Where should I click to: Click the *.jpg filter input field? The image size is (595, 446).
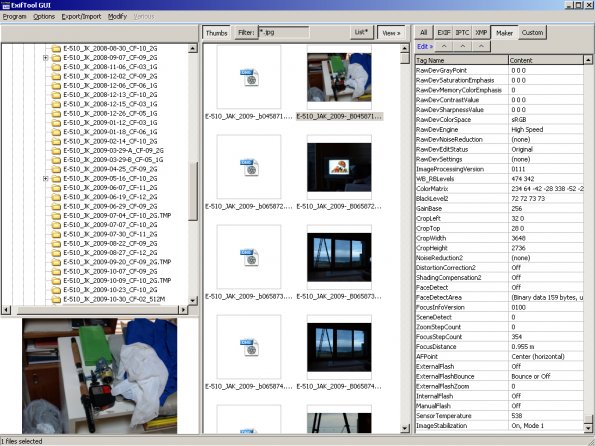pyautogui.click(x=283, y=33)
